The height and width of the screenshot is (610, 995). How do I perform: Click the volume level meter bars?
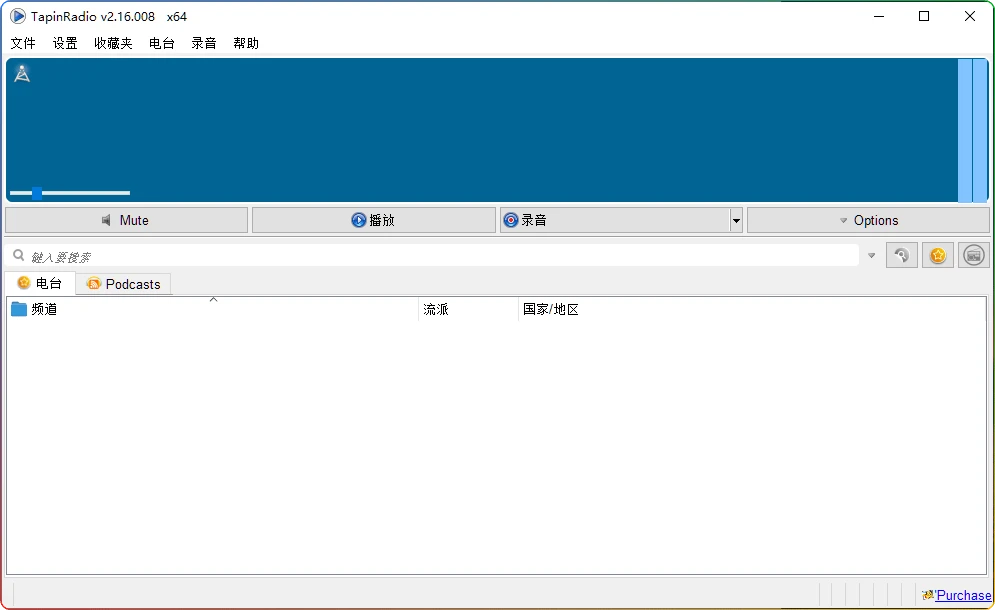point(973,130)
